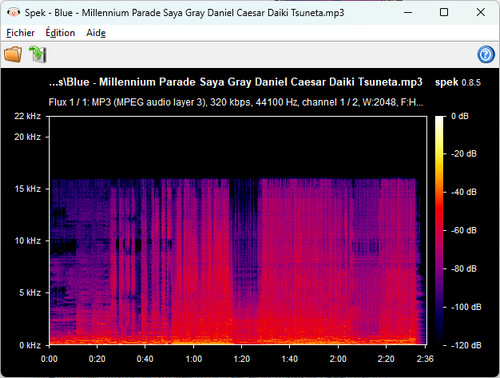This screenshot has height=378, width=500.
Task: Click the 2:00 time label
Action: click(x=338, y=359)
